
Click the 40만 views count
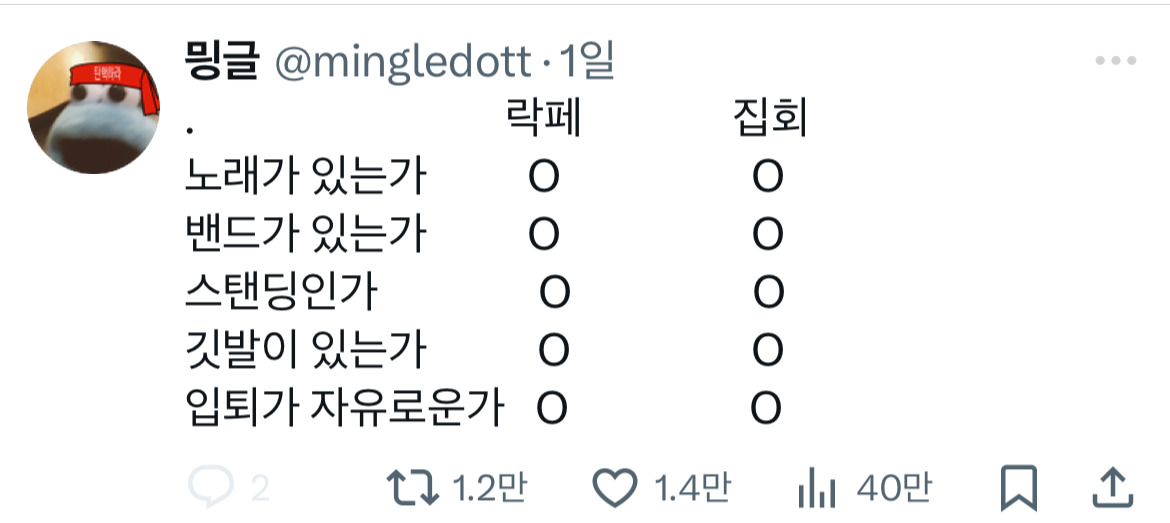pos(893,488)
